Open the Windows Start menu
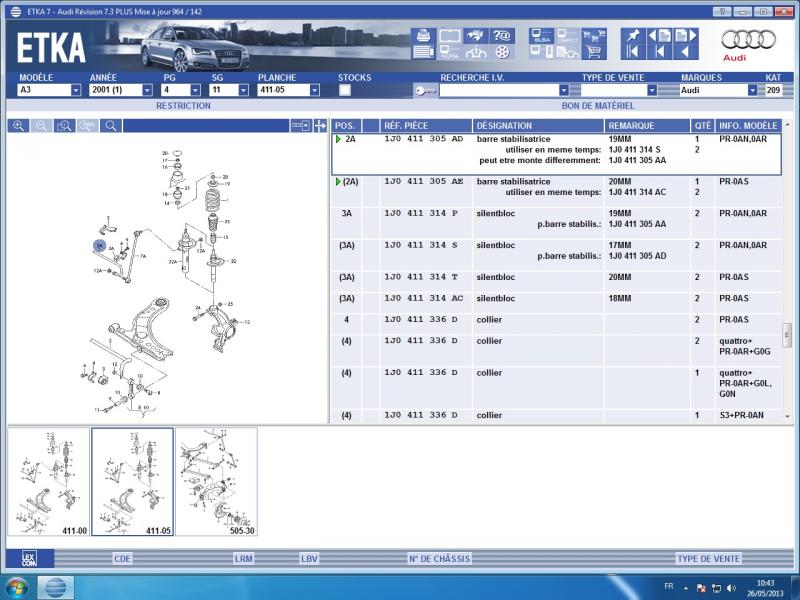The height and width of the screenshot is (600, 800). click(17, 587)
